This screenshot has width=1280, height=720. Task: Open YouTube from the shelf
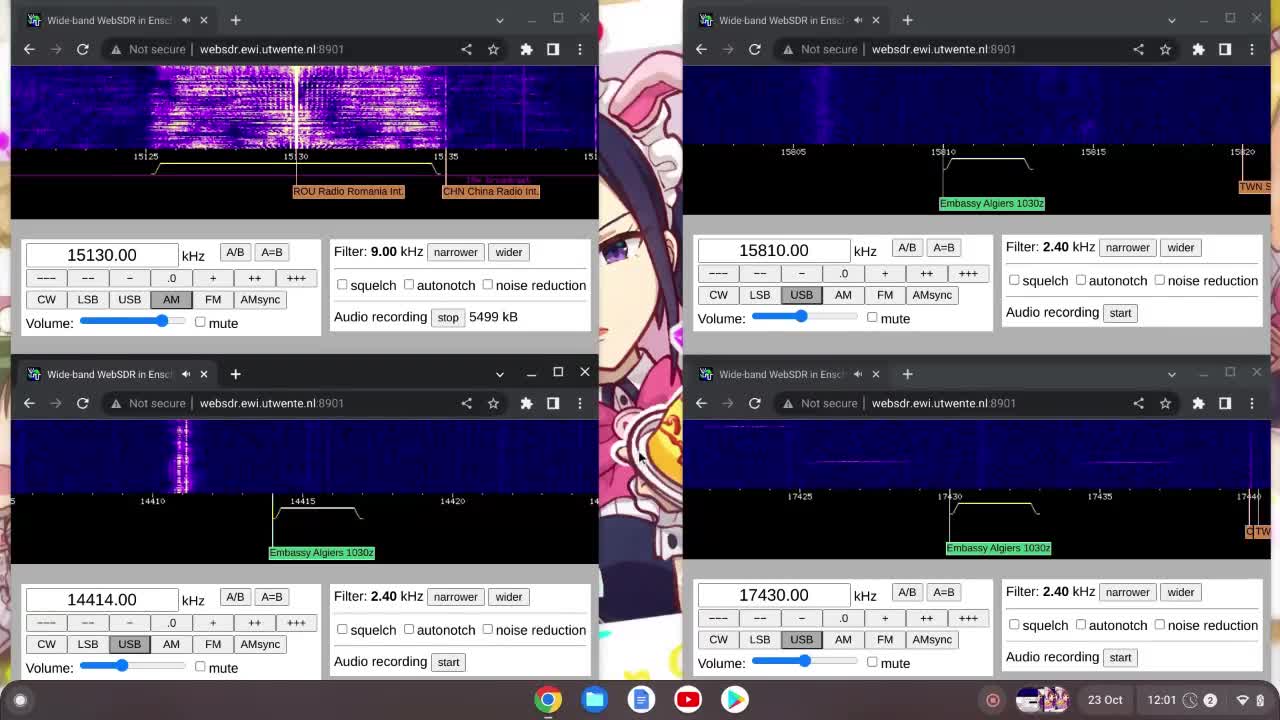(688, 699)
